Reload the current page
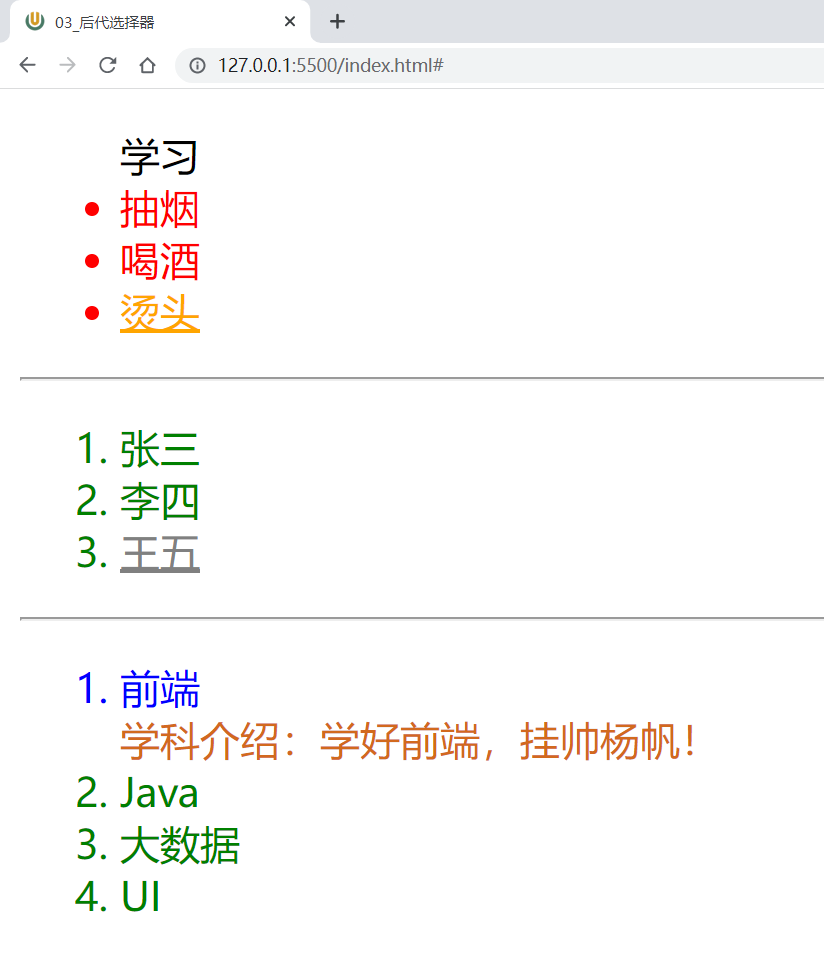This screenshot has height=954, width=824. click(107, 65)
